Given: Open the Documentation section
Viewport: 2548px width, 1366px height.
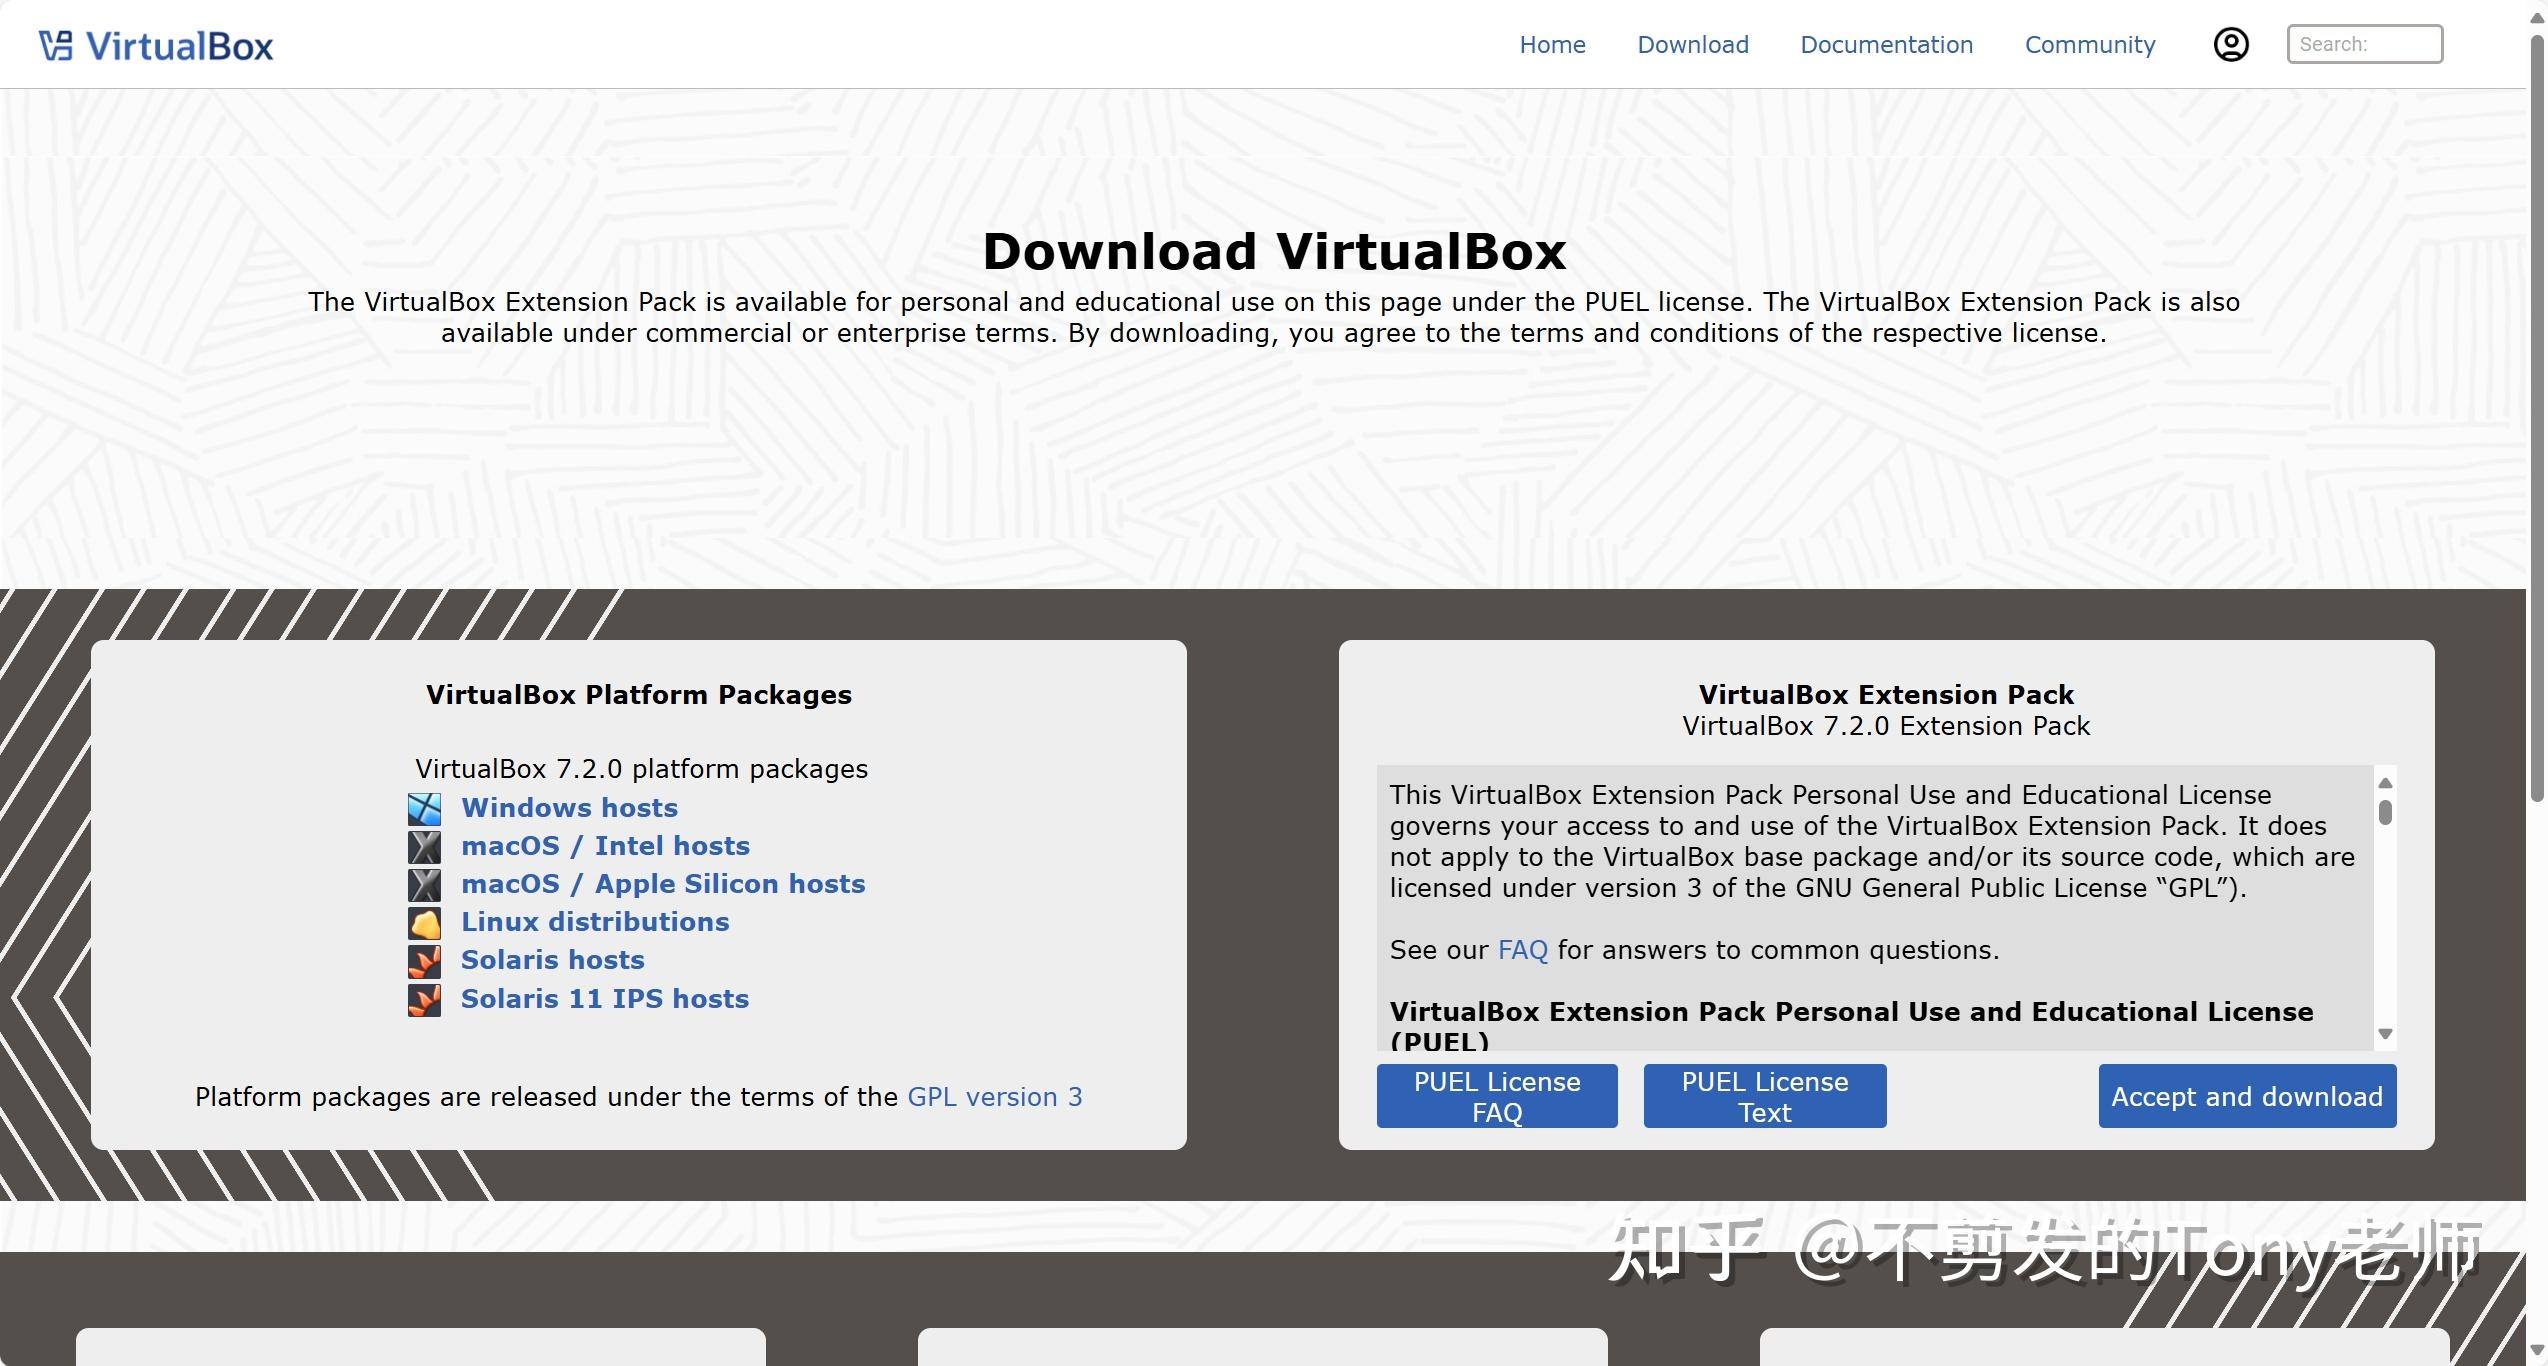Looking at the screenshot, I should (1886, 44).
